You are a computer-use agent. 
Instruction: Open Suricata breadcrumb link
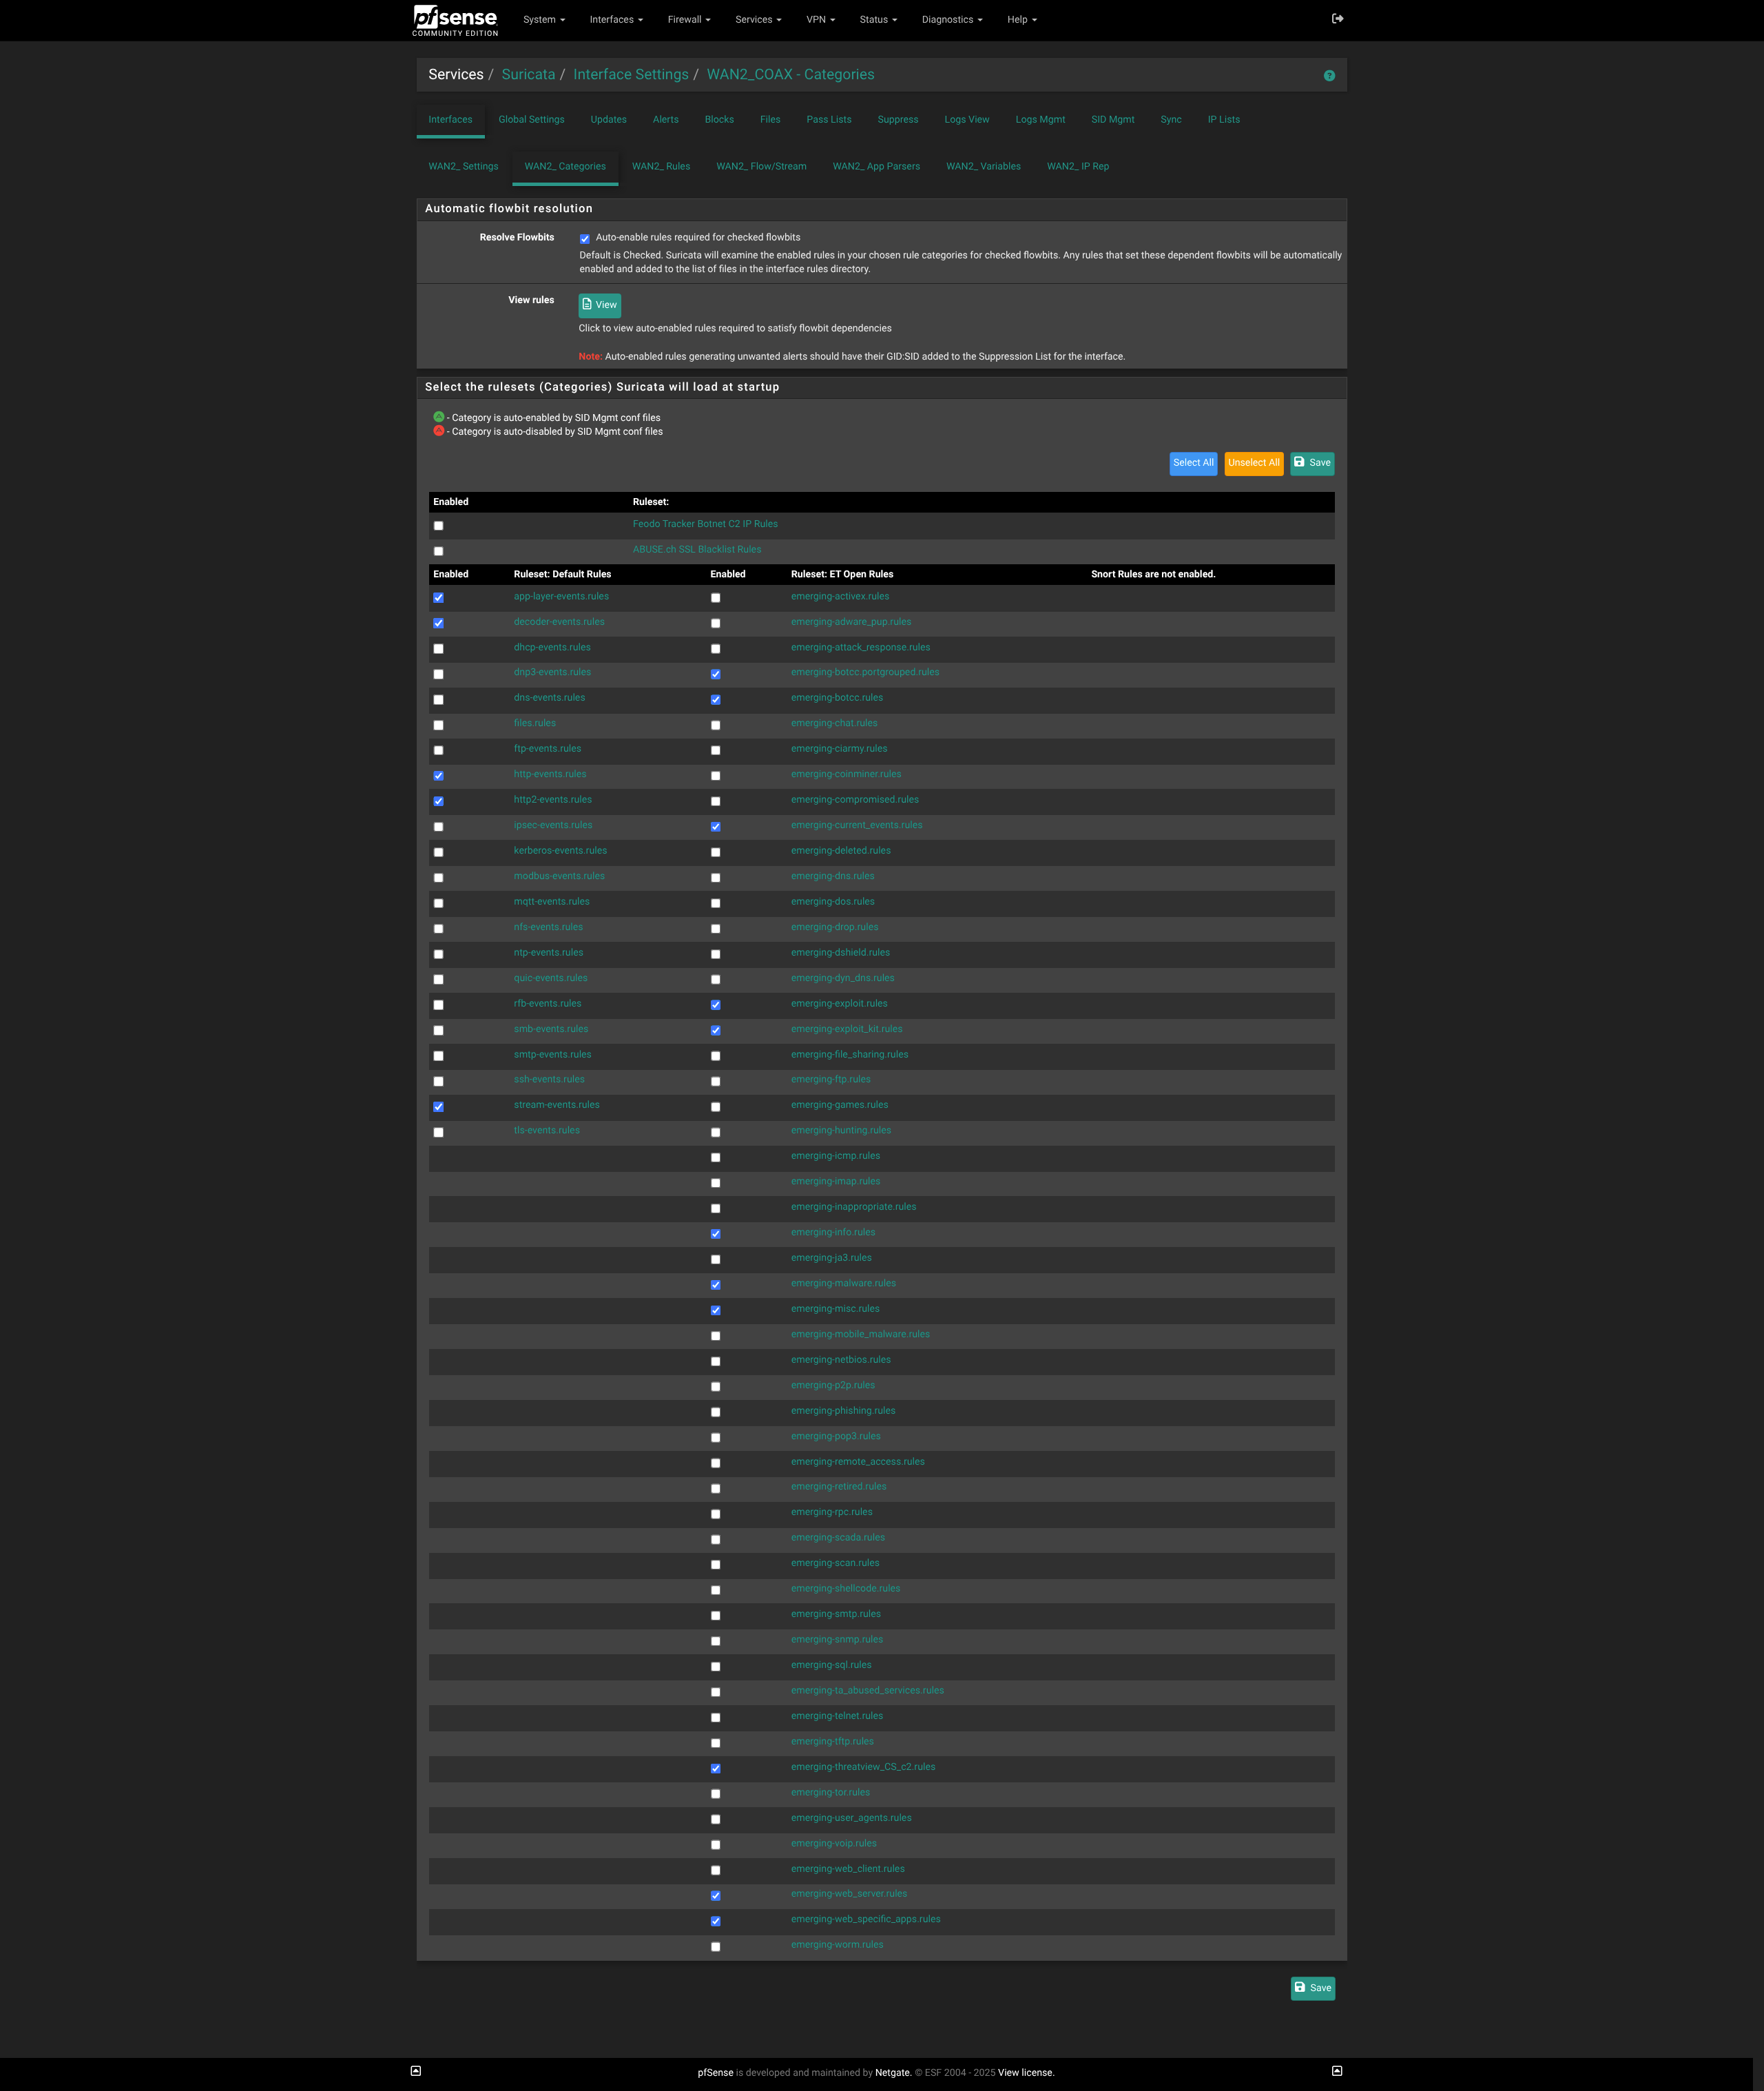(x=528, y=75)
